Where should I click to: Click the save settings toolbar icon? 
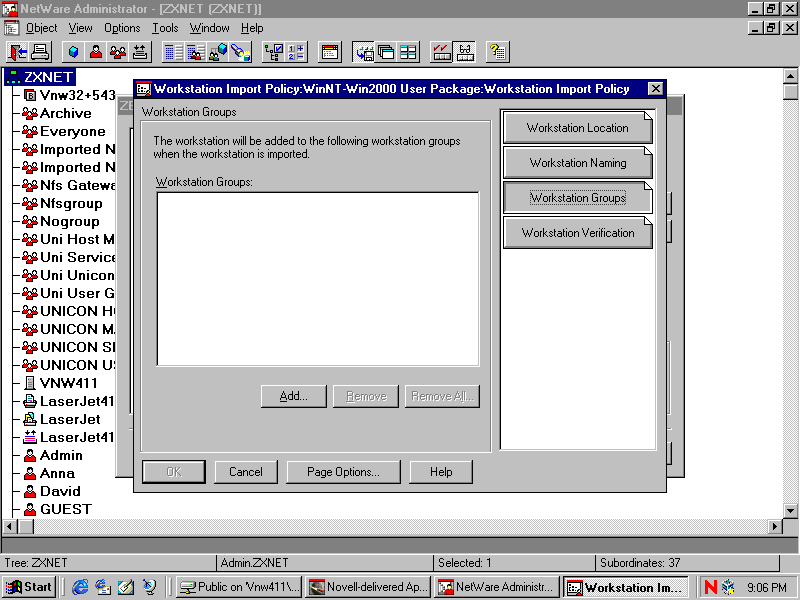(x=364, y=52)
